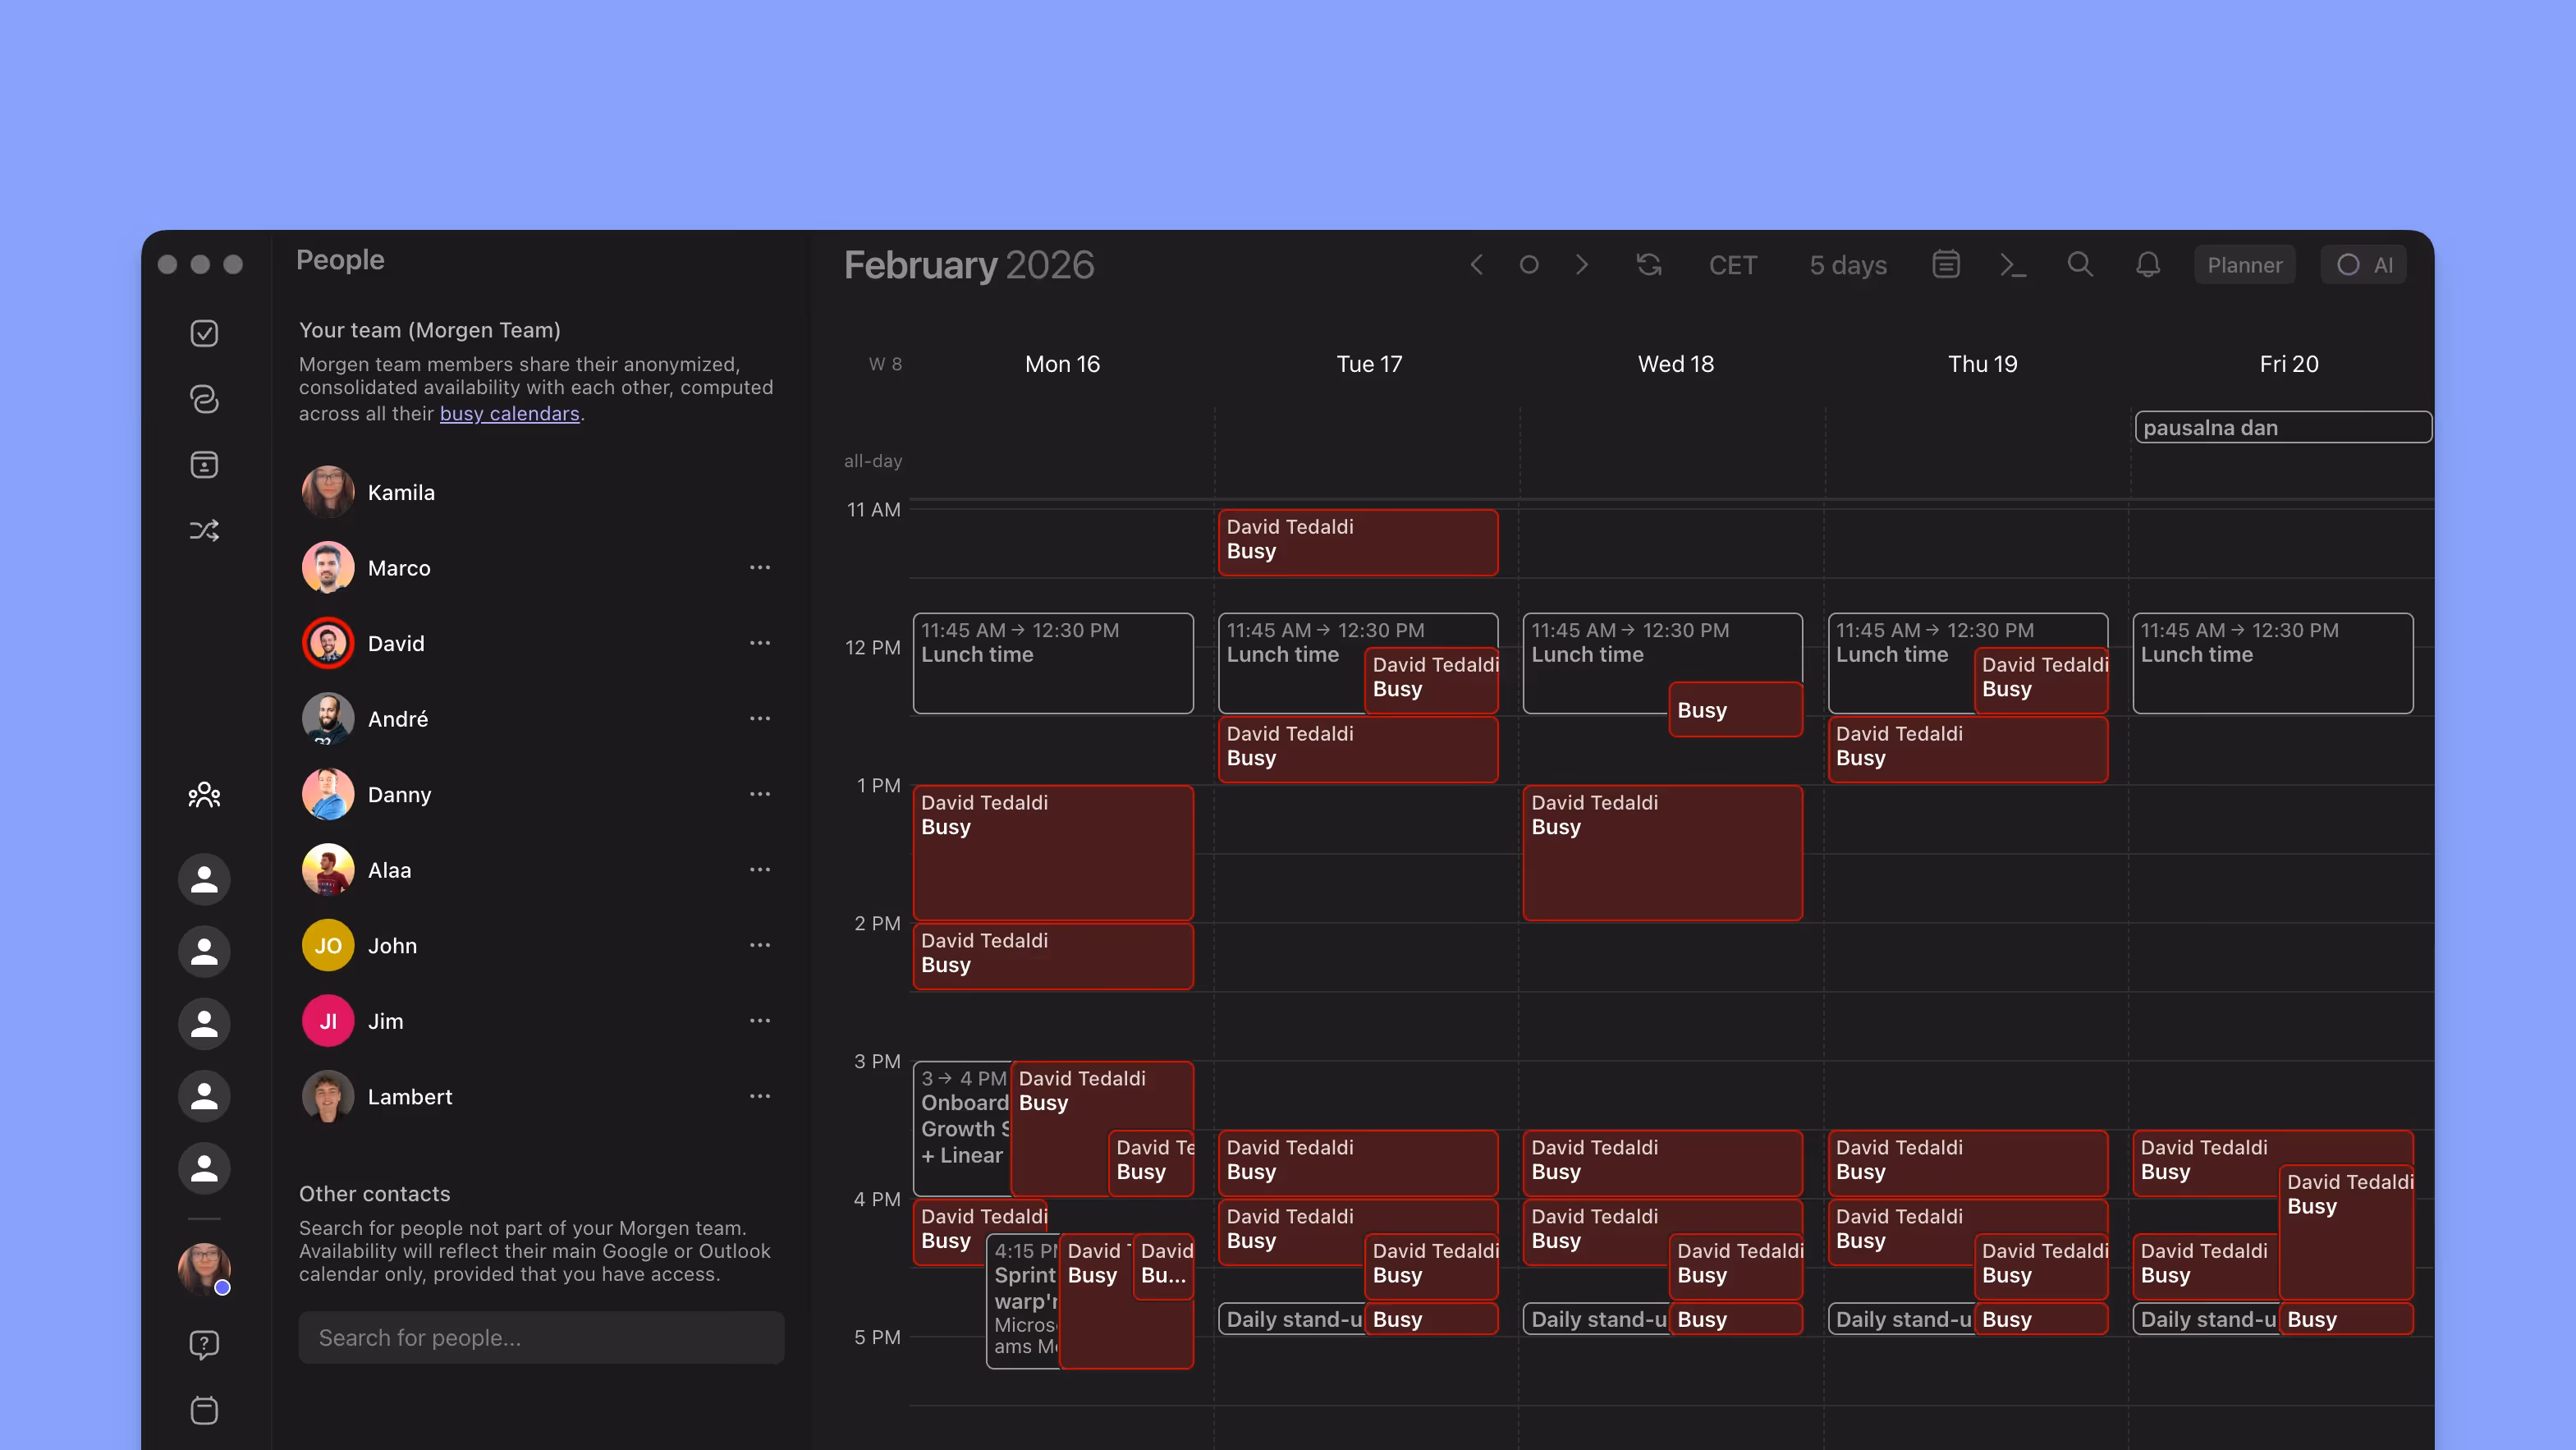2576x1450 pixels.
Task: Open notifications bell icon
Action: point(2148,265)
